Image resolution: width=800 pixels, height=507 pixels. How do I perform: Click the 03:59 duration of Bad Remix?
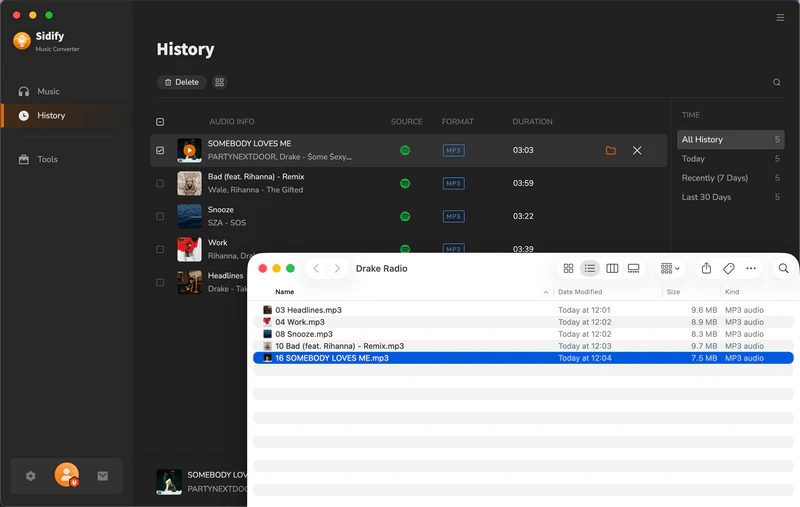pyautogui.click(x=523, y=183)
